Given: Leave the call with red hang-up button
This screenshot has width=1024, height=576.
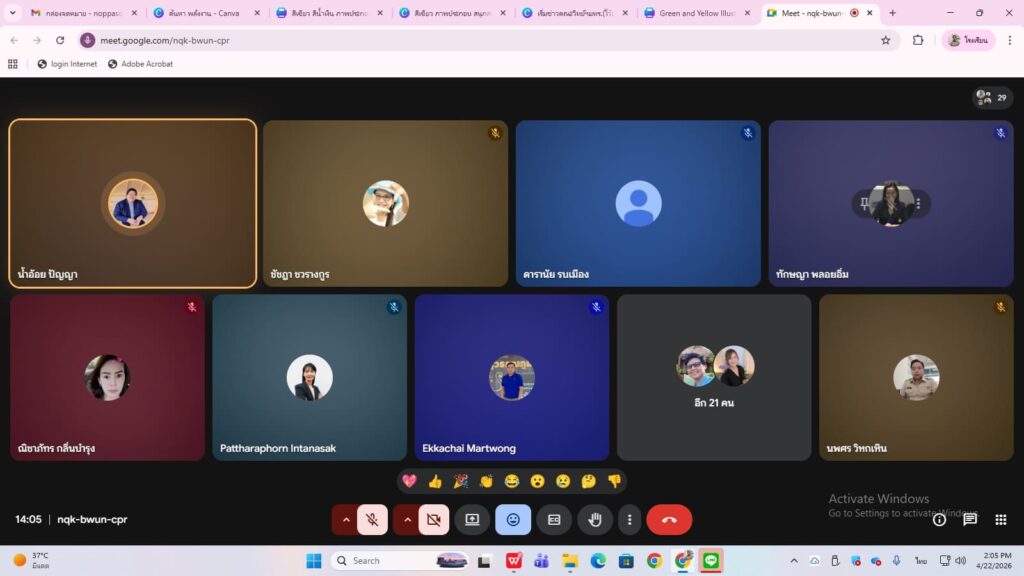Looking at the screenshot, I should click(669, 520).
